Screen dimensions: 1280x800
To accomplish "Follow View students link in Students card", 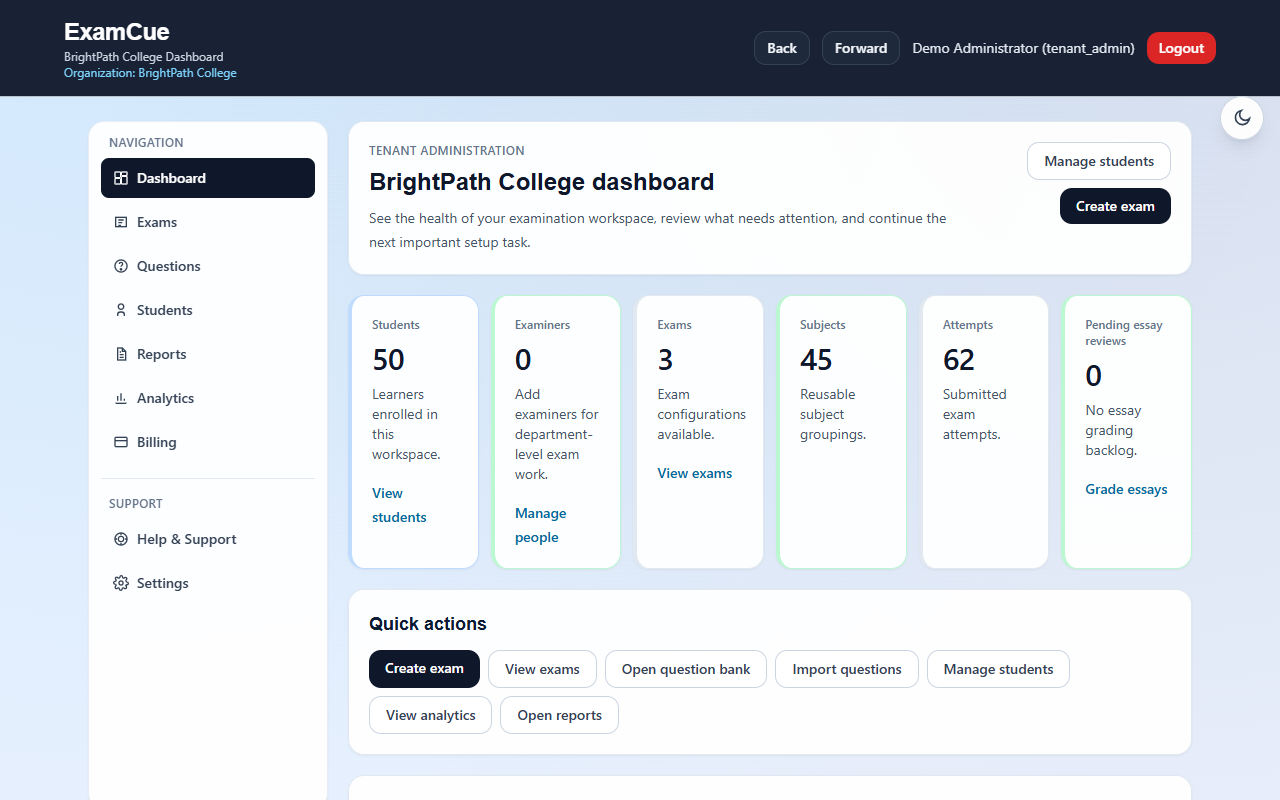I will [399, 505].
